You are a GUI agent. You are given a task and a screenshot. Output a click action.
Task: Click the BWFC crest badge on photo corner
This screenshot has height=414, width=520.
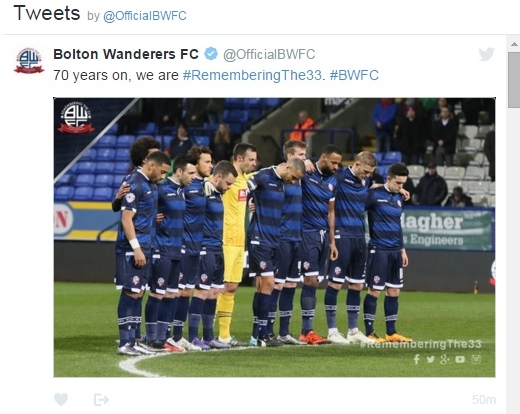coord(76,117)
